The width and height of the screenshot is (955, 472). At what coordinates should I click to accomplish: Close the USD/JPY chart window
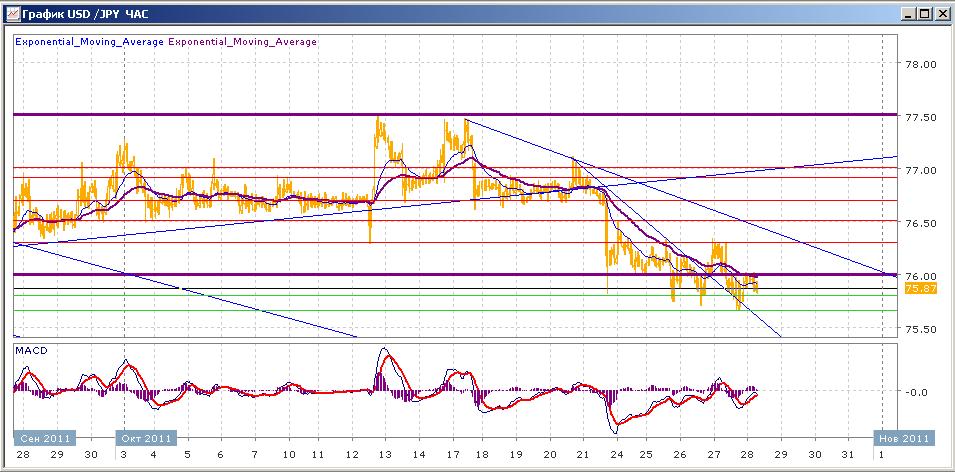(941, 13)
